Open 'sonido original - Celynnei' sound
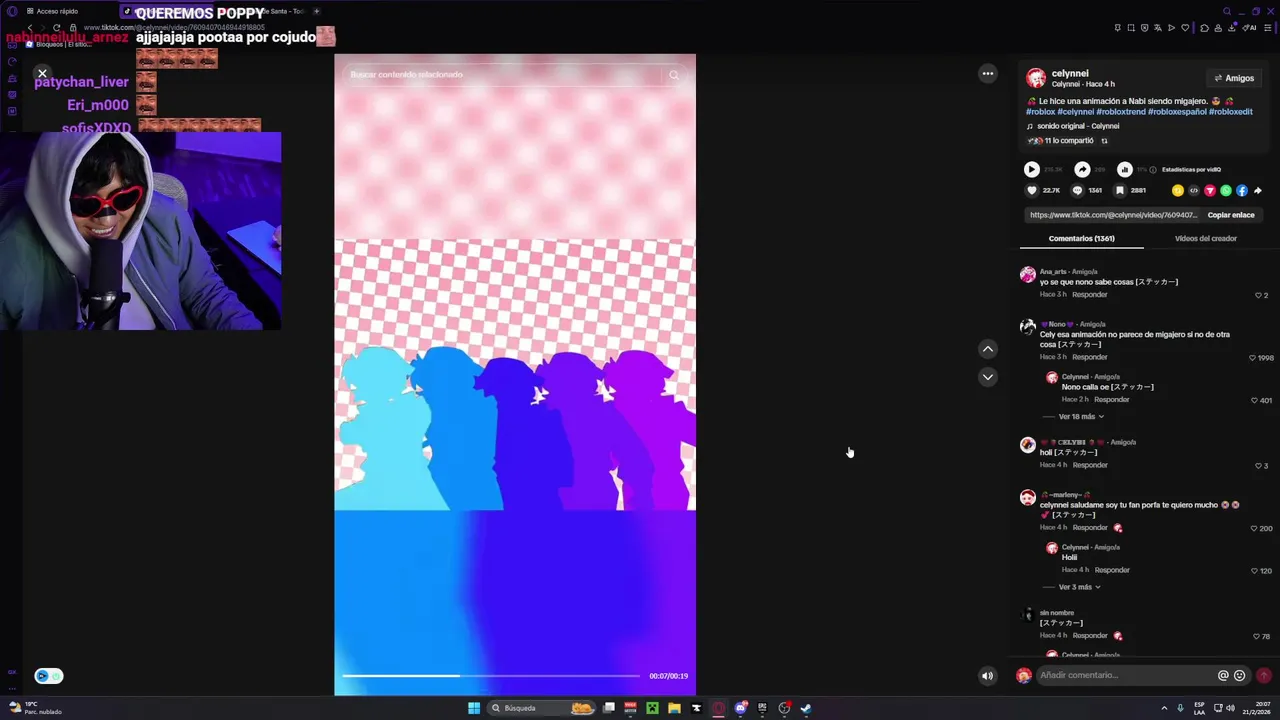This screenshot has width=1280, height=720. pos(1077,126)
